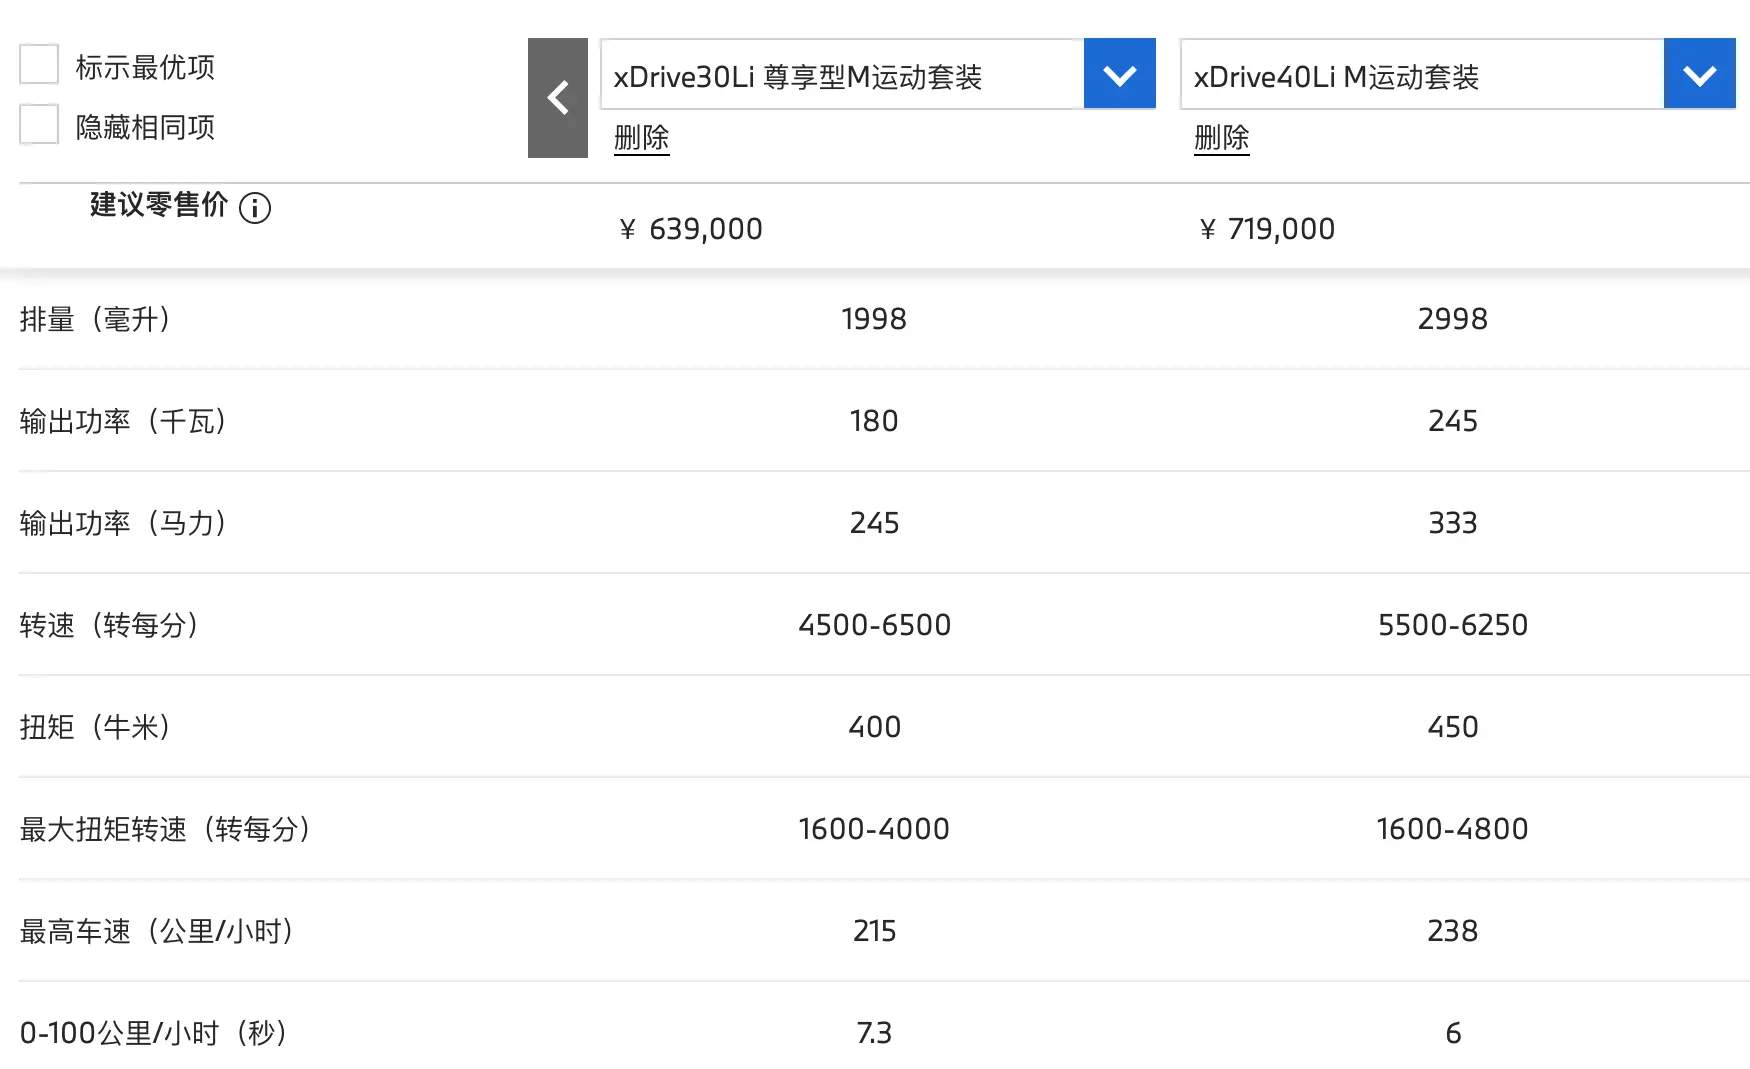Image resolution: width=1750 pixels, height=1069 pixels.
Task: Click the 333 horsepower value
Action: point(1453,523)
